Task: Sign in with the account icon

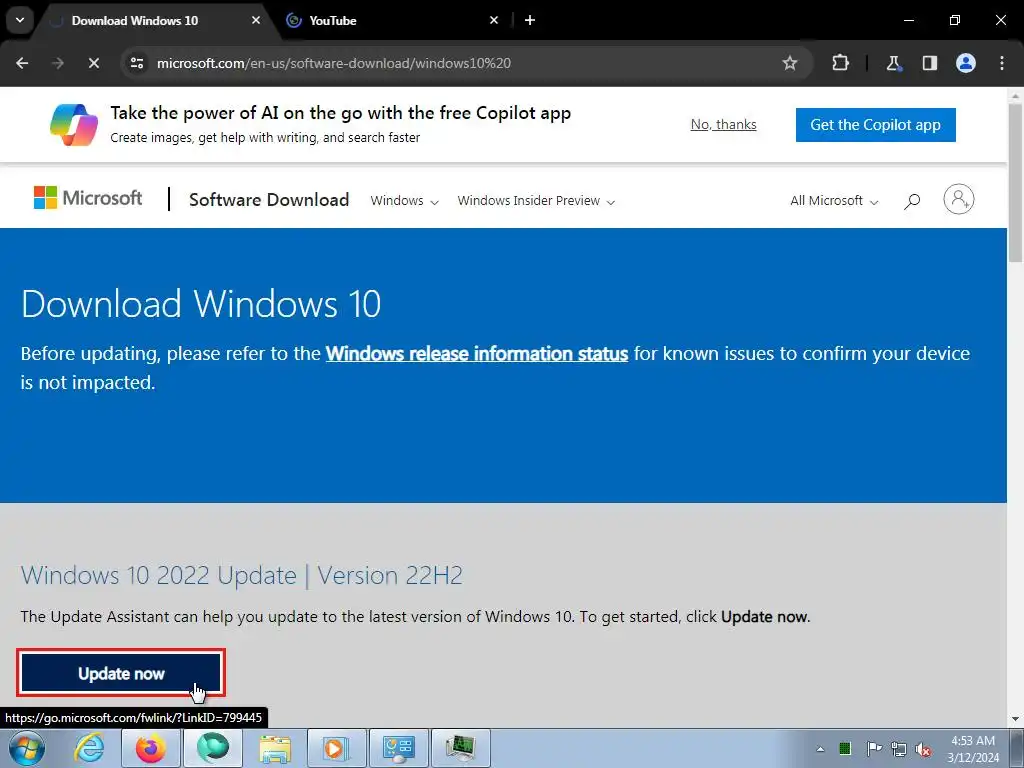Action: 959,199
